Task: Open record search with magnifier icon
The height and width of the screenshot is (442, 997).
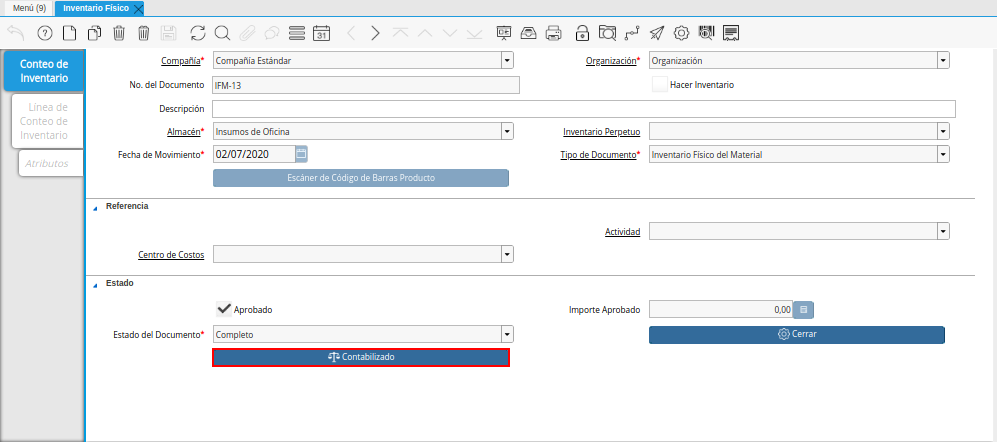Action: click(x=222, y=33)
